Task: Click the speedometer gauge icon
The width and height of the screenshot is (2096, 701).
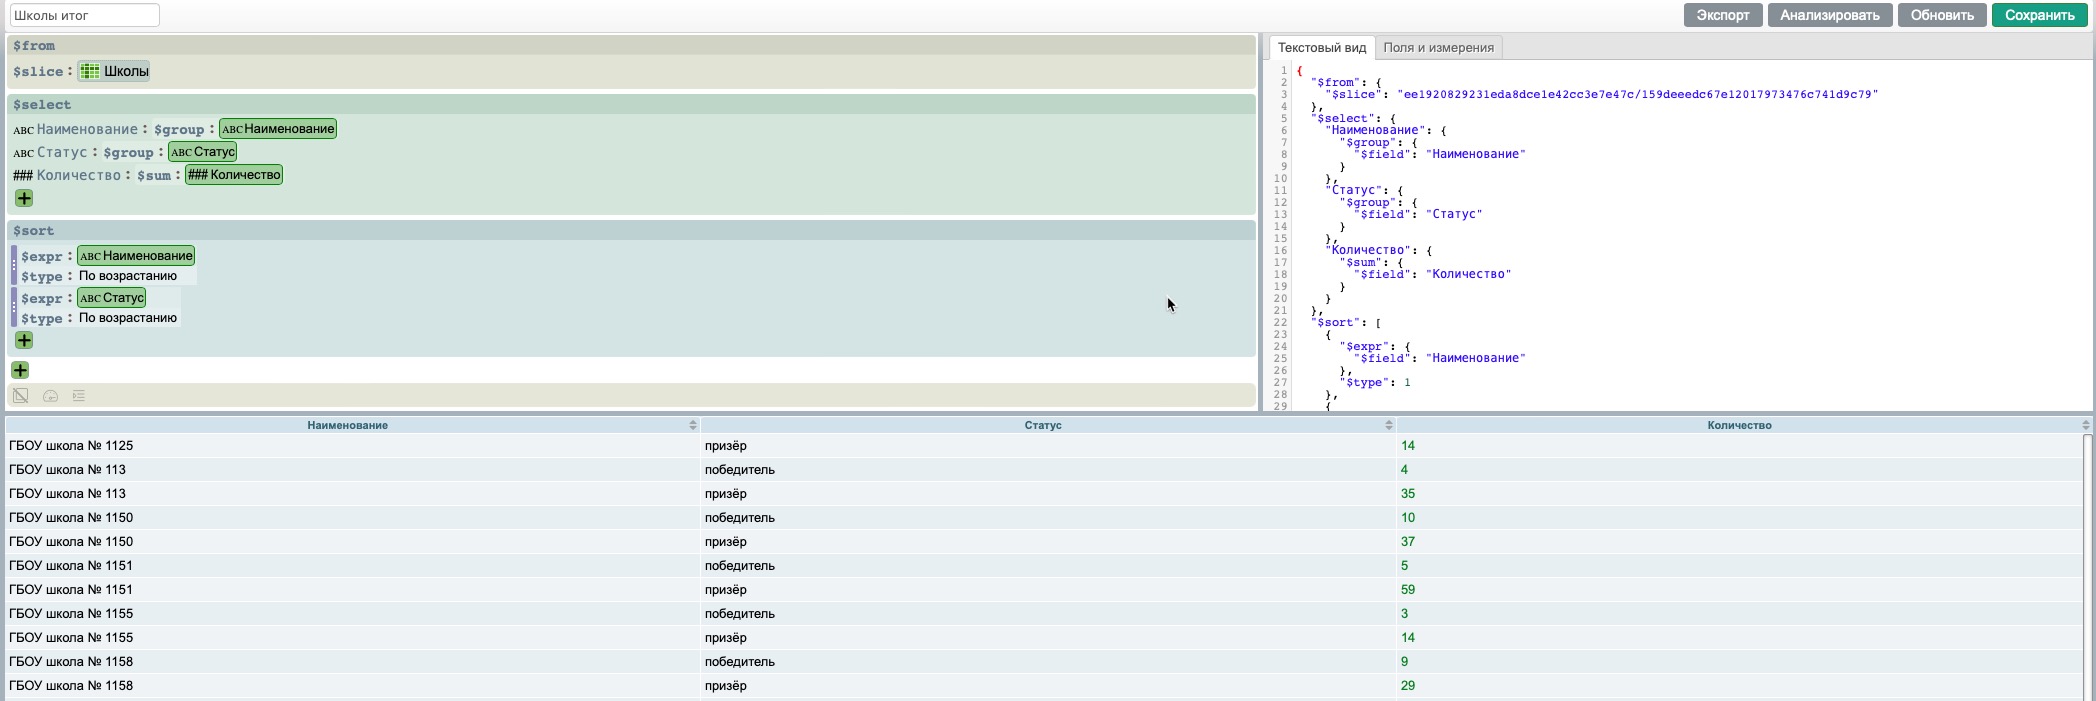Action: click(x=50, y=396)
